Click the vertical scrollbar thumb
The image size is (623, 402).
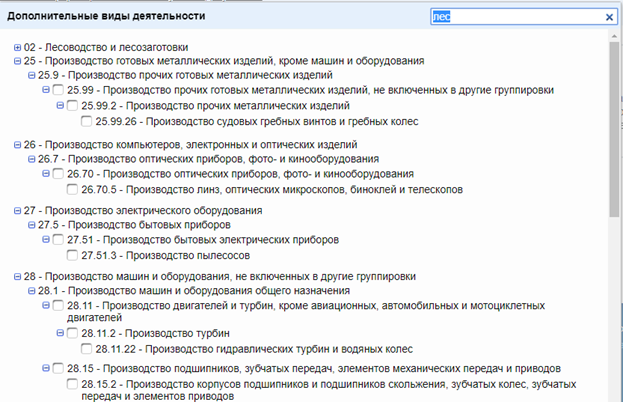(614, 130)
